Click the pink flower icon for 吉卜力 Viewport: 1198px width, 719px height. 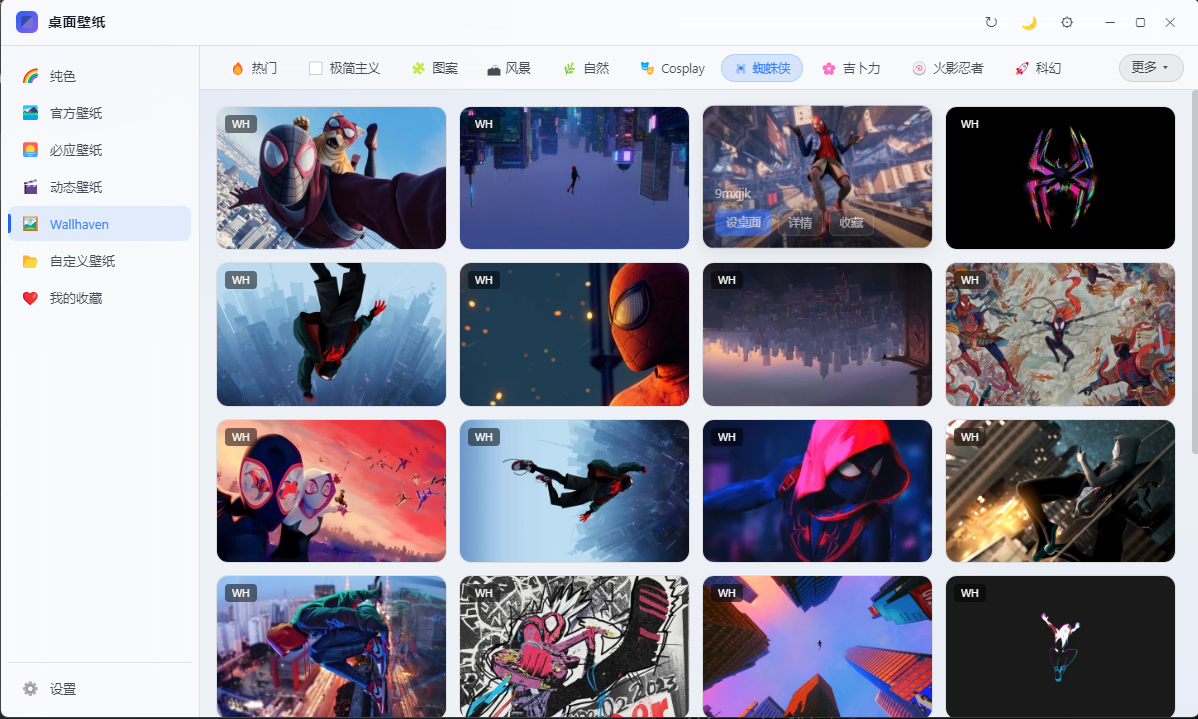[828, 68]
